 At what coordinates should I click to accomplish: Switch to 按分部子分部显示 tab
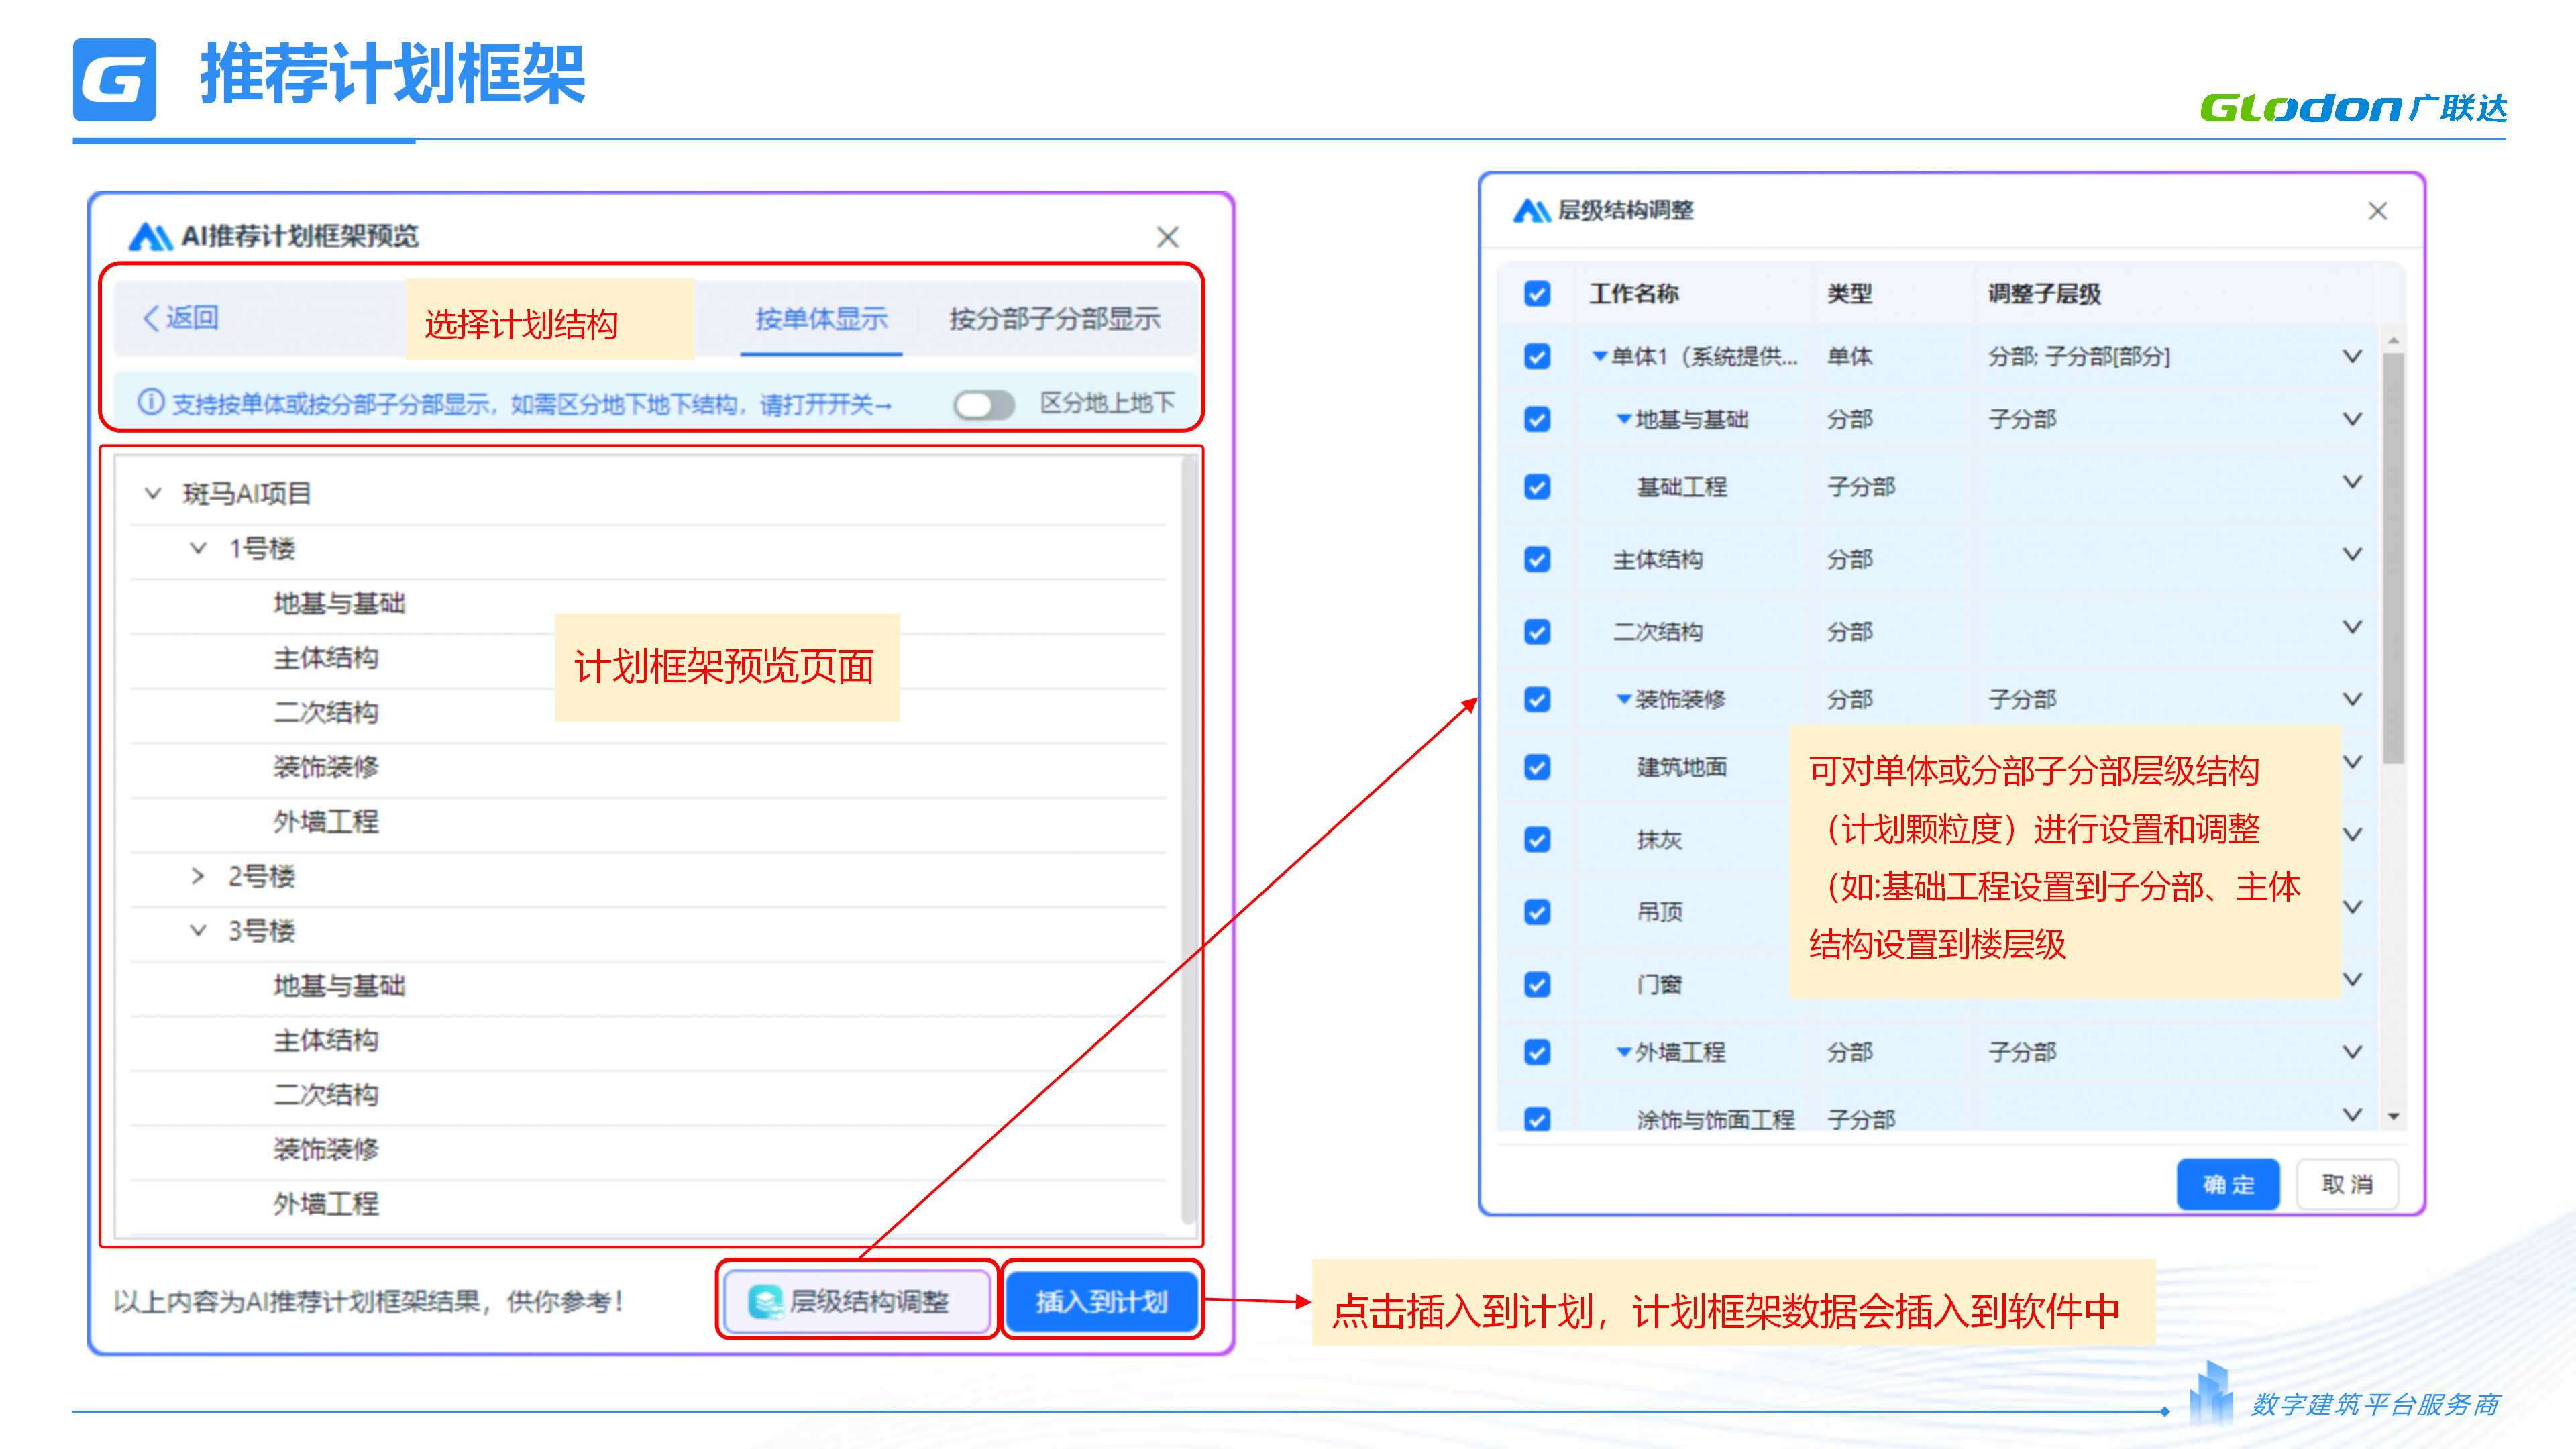pyautogui.click(x=1054, y=319)
